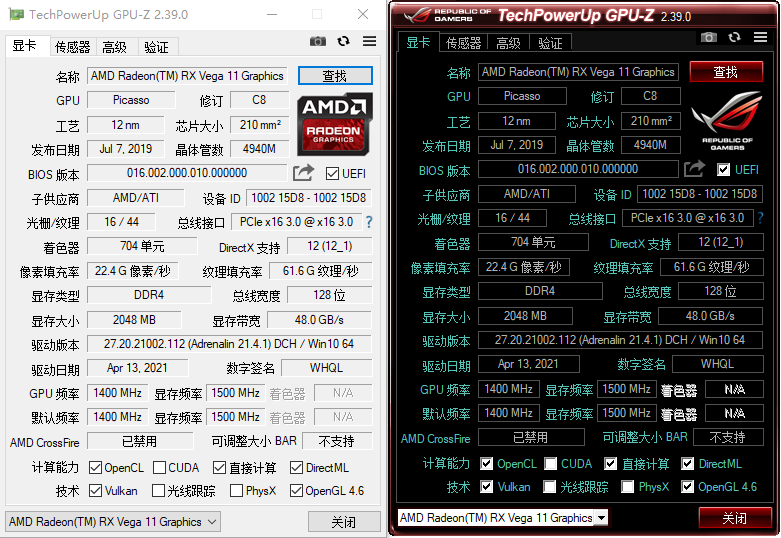Open GPU selector dropdown in left window
The height and width of the screenshot is (538, 781).
113,522
